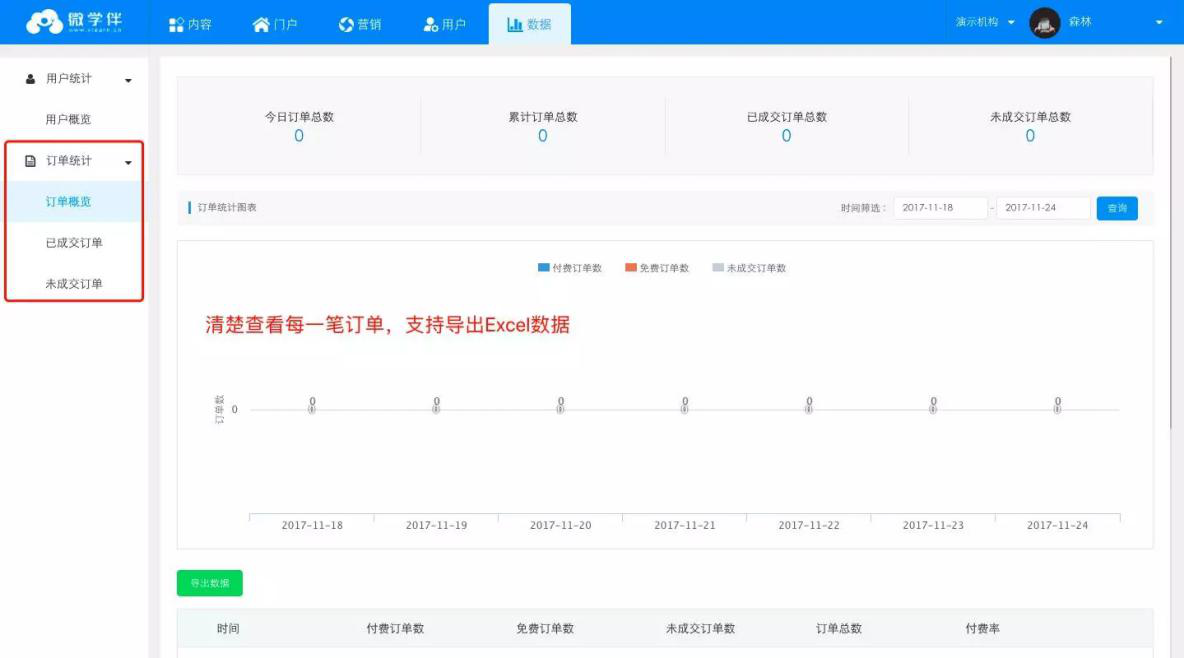Viewport: 1184px width, 658px height.
Task: Click the x-axis label 2017-11-20
Action: (560, 525)
